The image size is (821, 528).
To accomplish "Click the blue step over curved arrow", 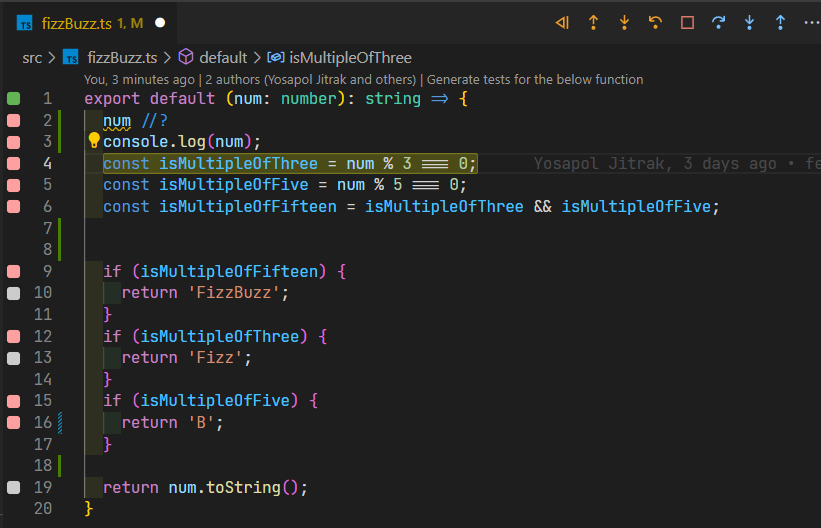I will click(718, 22).
